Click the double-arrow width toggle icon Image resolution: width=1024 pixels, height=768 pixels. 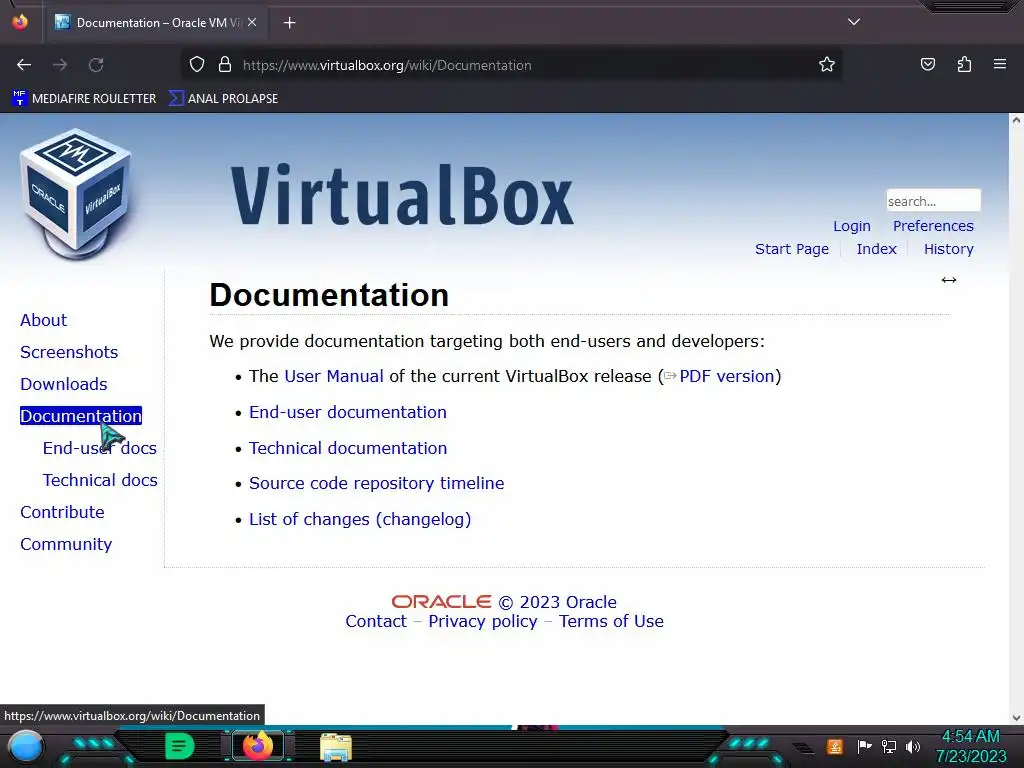click(948, 280)
